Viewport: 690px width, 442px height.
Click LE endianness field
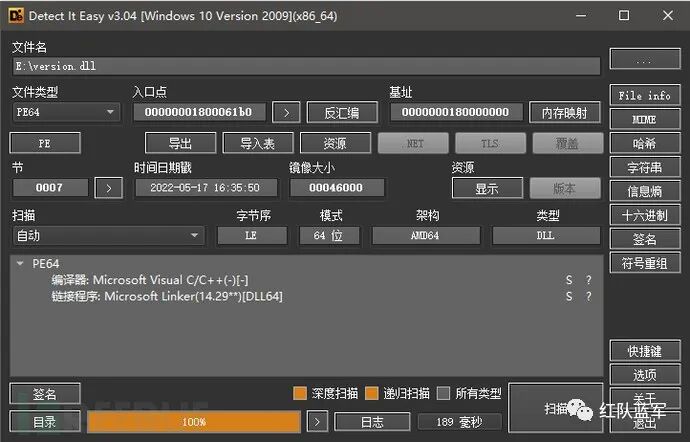(x=252, y=236)
